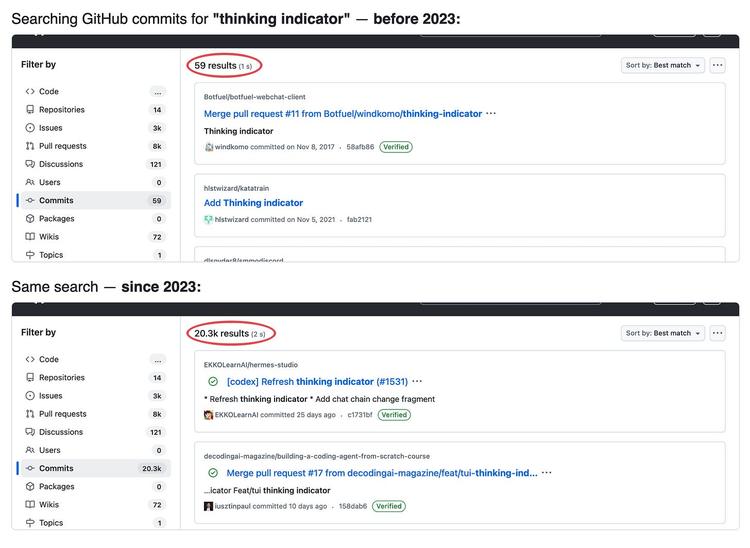Image resolution: width=750 pixels, height=548 pixels.
Task: Open Merge pull request #11 commit link
Action: [x=343, y=114]
